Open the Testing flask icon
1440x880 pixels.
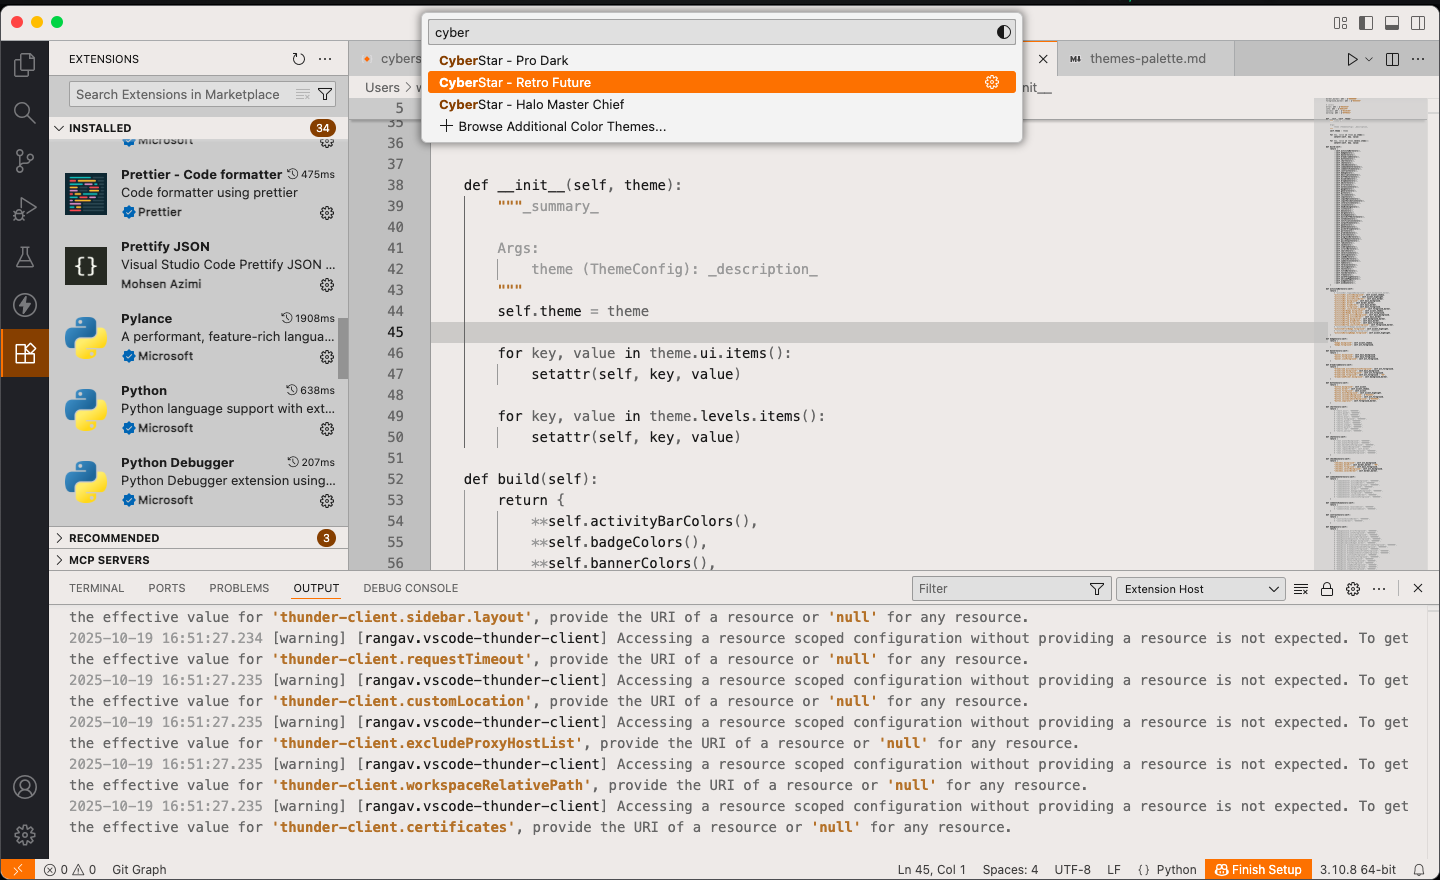(x=25, y=257)
